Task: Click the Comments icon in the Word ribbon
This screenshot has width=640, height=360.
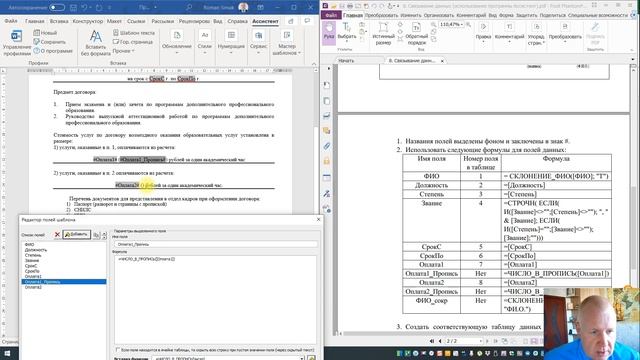Action: 307,21
